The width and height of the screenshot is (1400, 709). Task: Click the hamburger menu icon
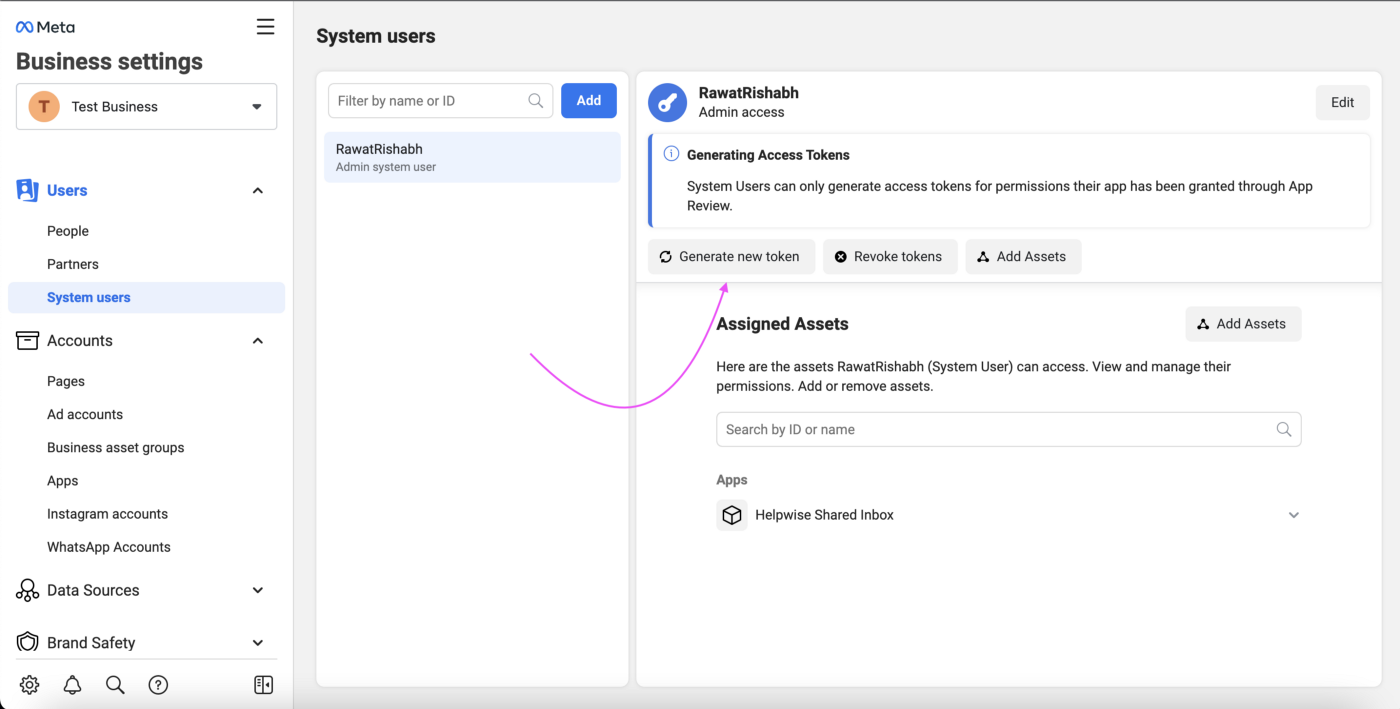[265, 27]
